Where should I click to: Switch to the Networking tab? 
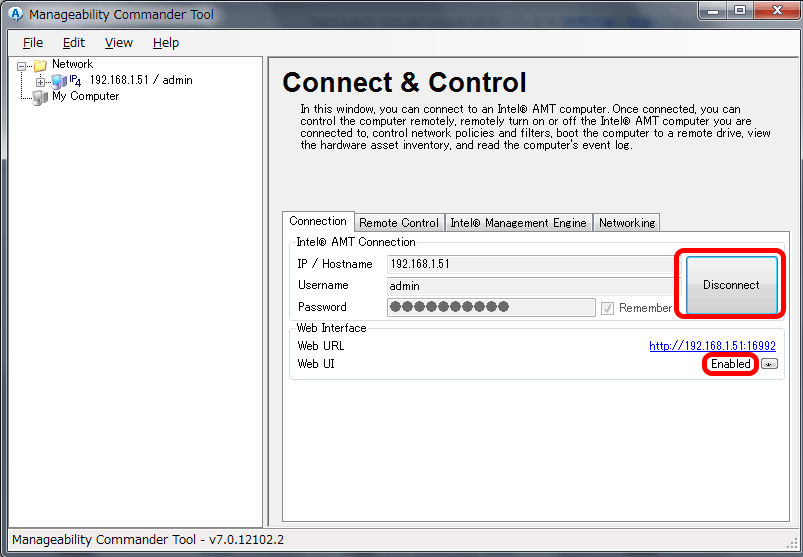[627, 223]
